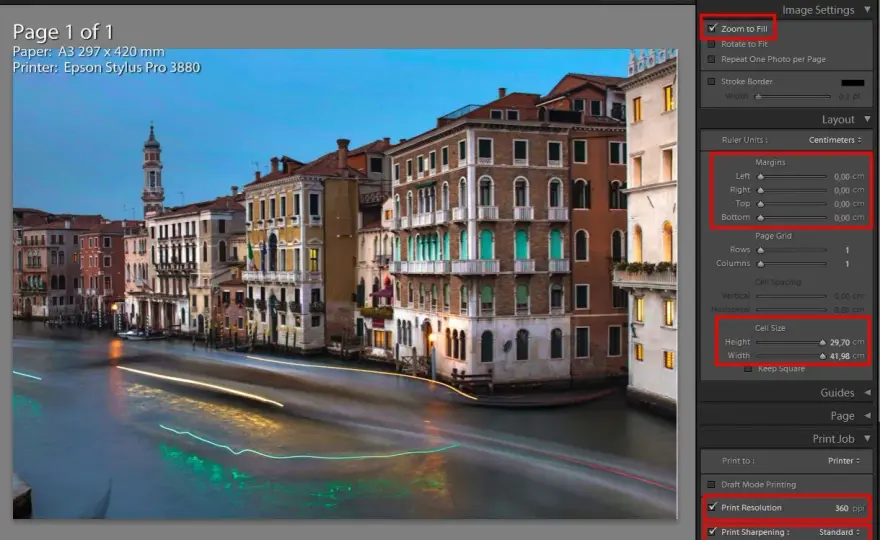The image size is (880, 540).
Task: Enable Stroke Border checkbox
Action: 711,81
